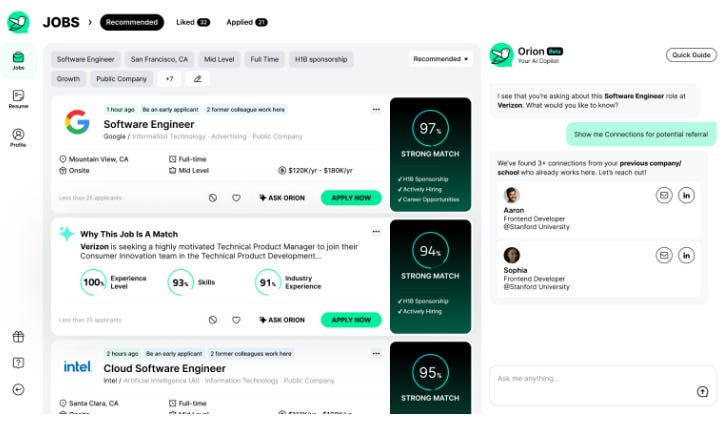725x421 pixels.
Task: Click '2 former colleague work here' tag on Google
Action: tap(246, 110)
